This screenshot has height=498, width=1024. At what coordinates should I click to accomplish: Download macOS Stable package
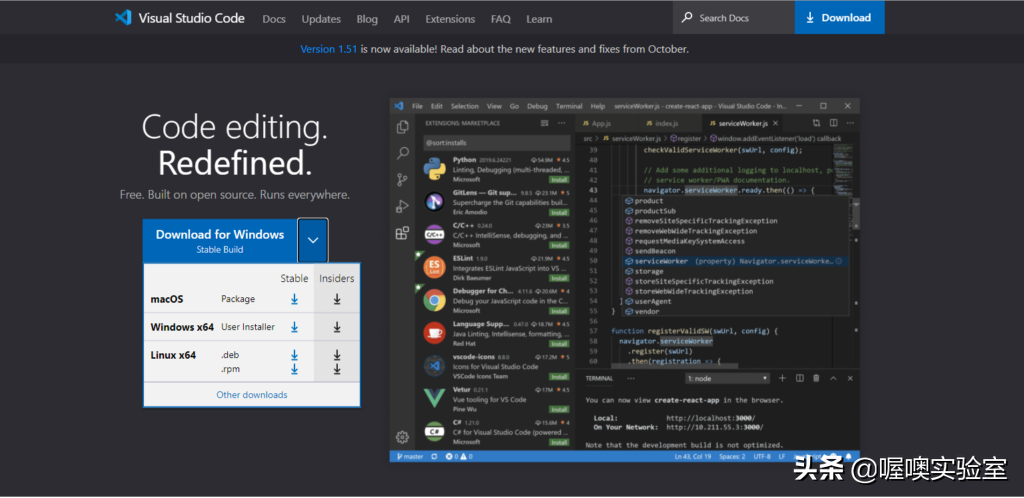[295, 299]
